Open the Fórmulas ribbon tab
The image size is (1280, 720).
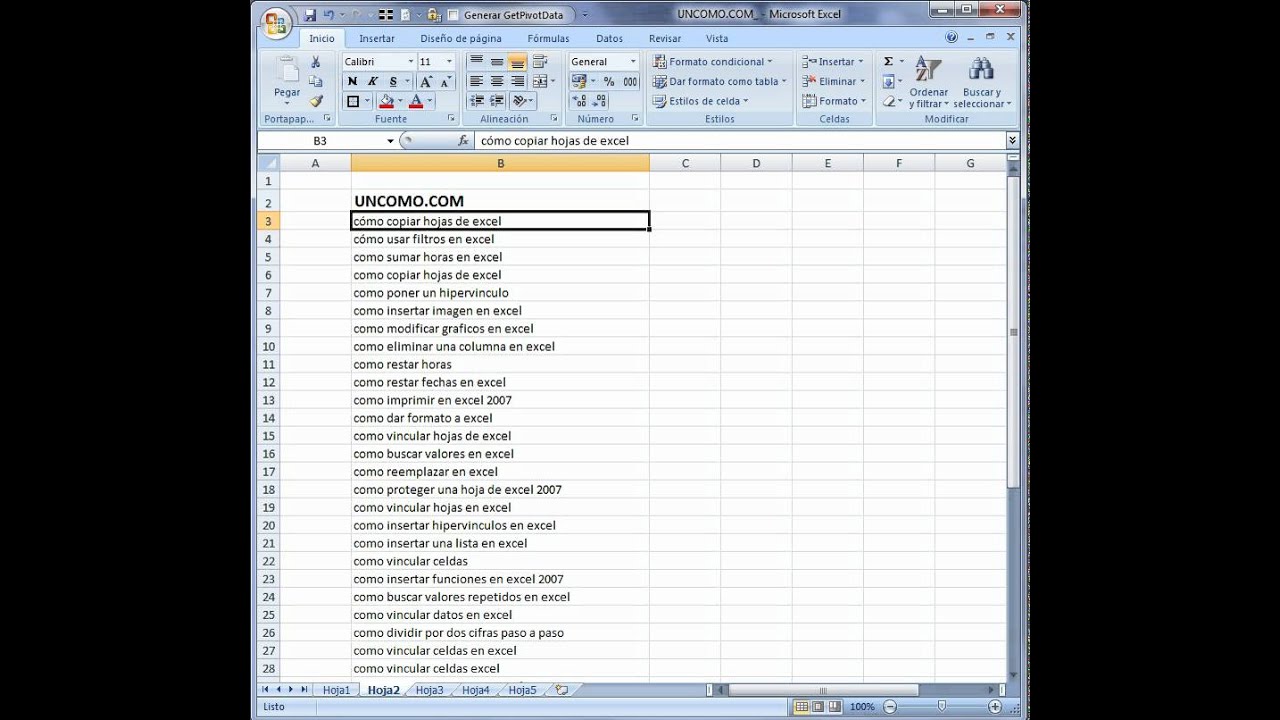548,38
